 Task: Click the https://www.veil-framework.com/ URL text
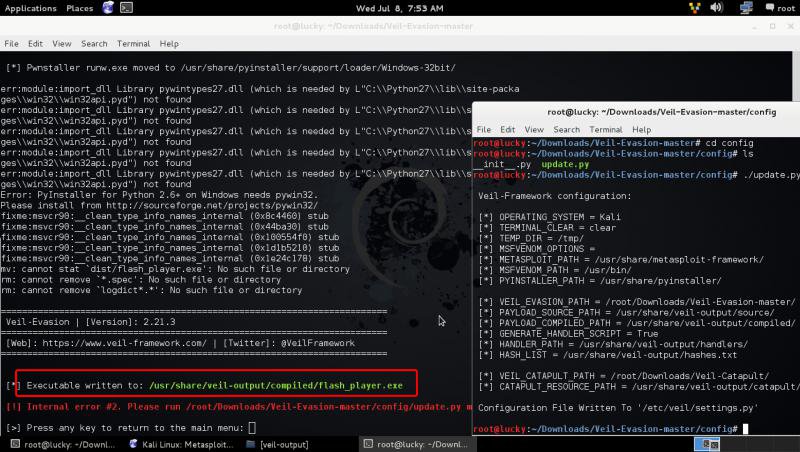point(124,343)
